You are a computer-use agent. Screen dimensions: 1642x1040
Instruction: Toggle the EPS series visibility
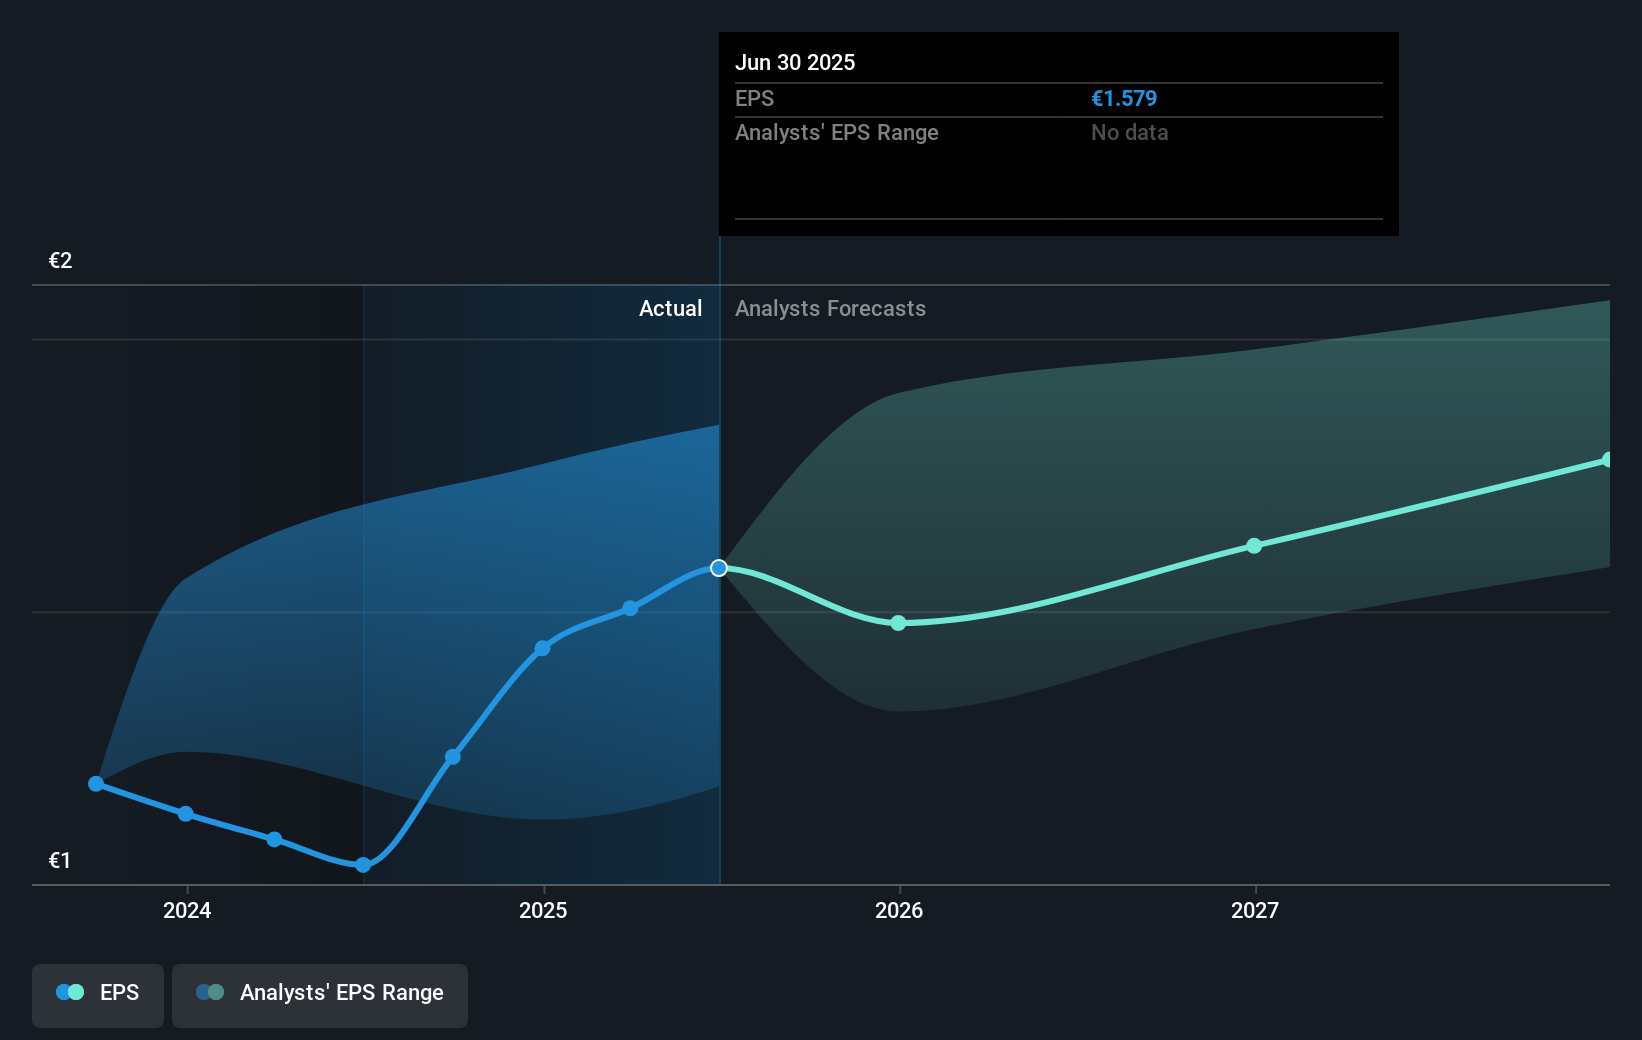(x=97, y=993)
